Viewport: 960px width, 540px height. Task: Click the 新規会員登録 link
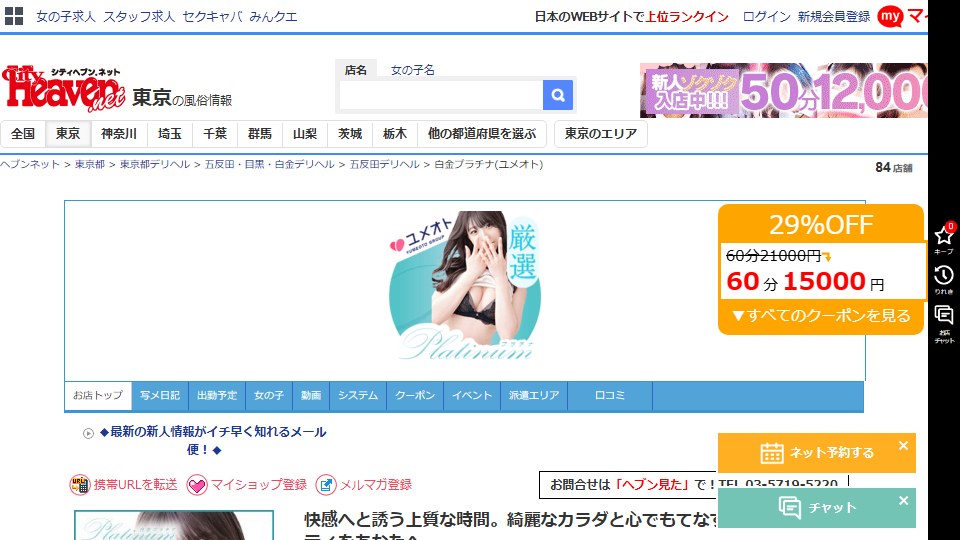[x=834, y=17]
